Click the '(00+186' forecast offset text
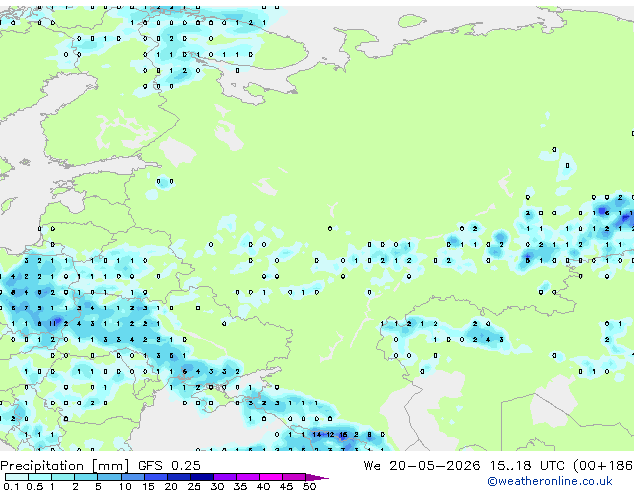This screenshot has height=490, width=634. (603, 466)
